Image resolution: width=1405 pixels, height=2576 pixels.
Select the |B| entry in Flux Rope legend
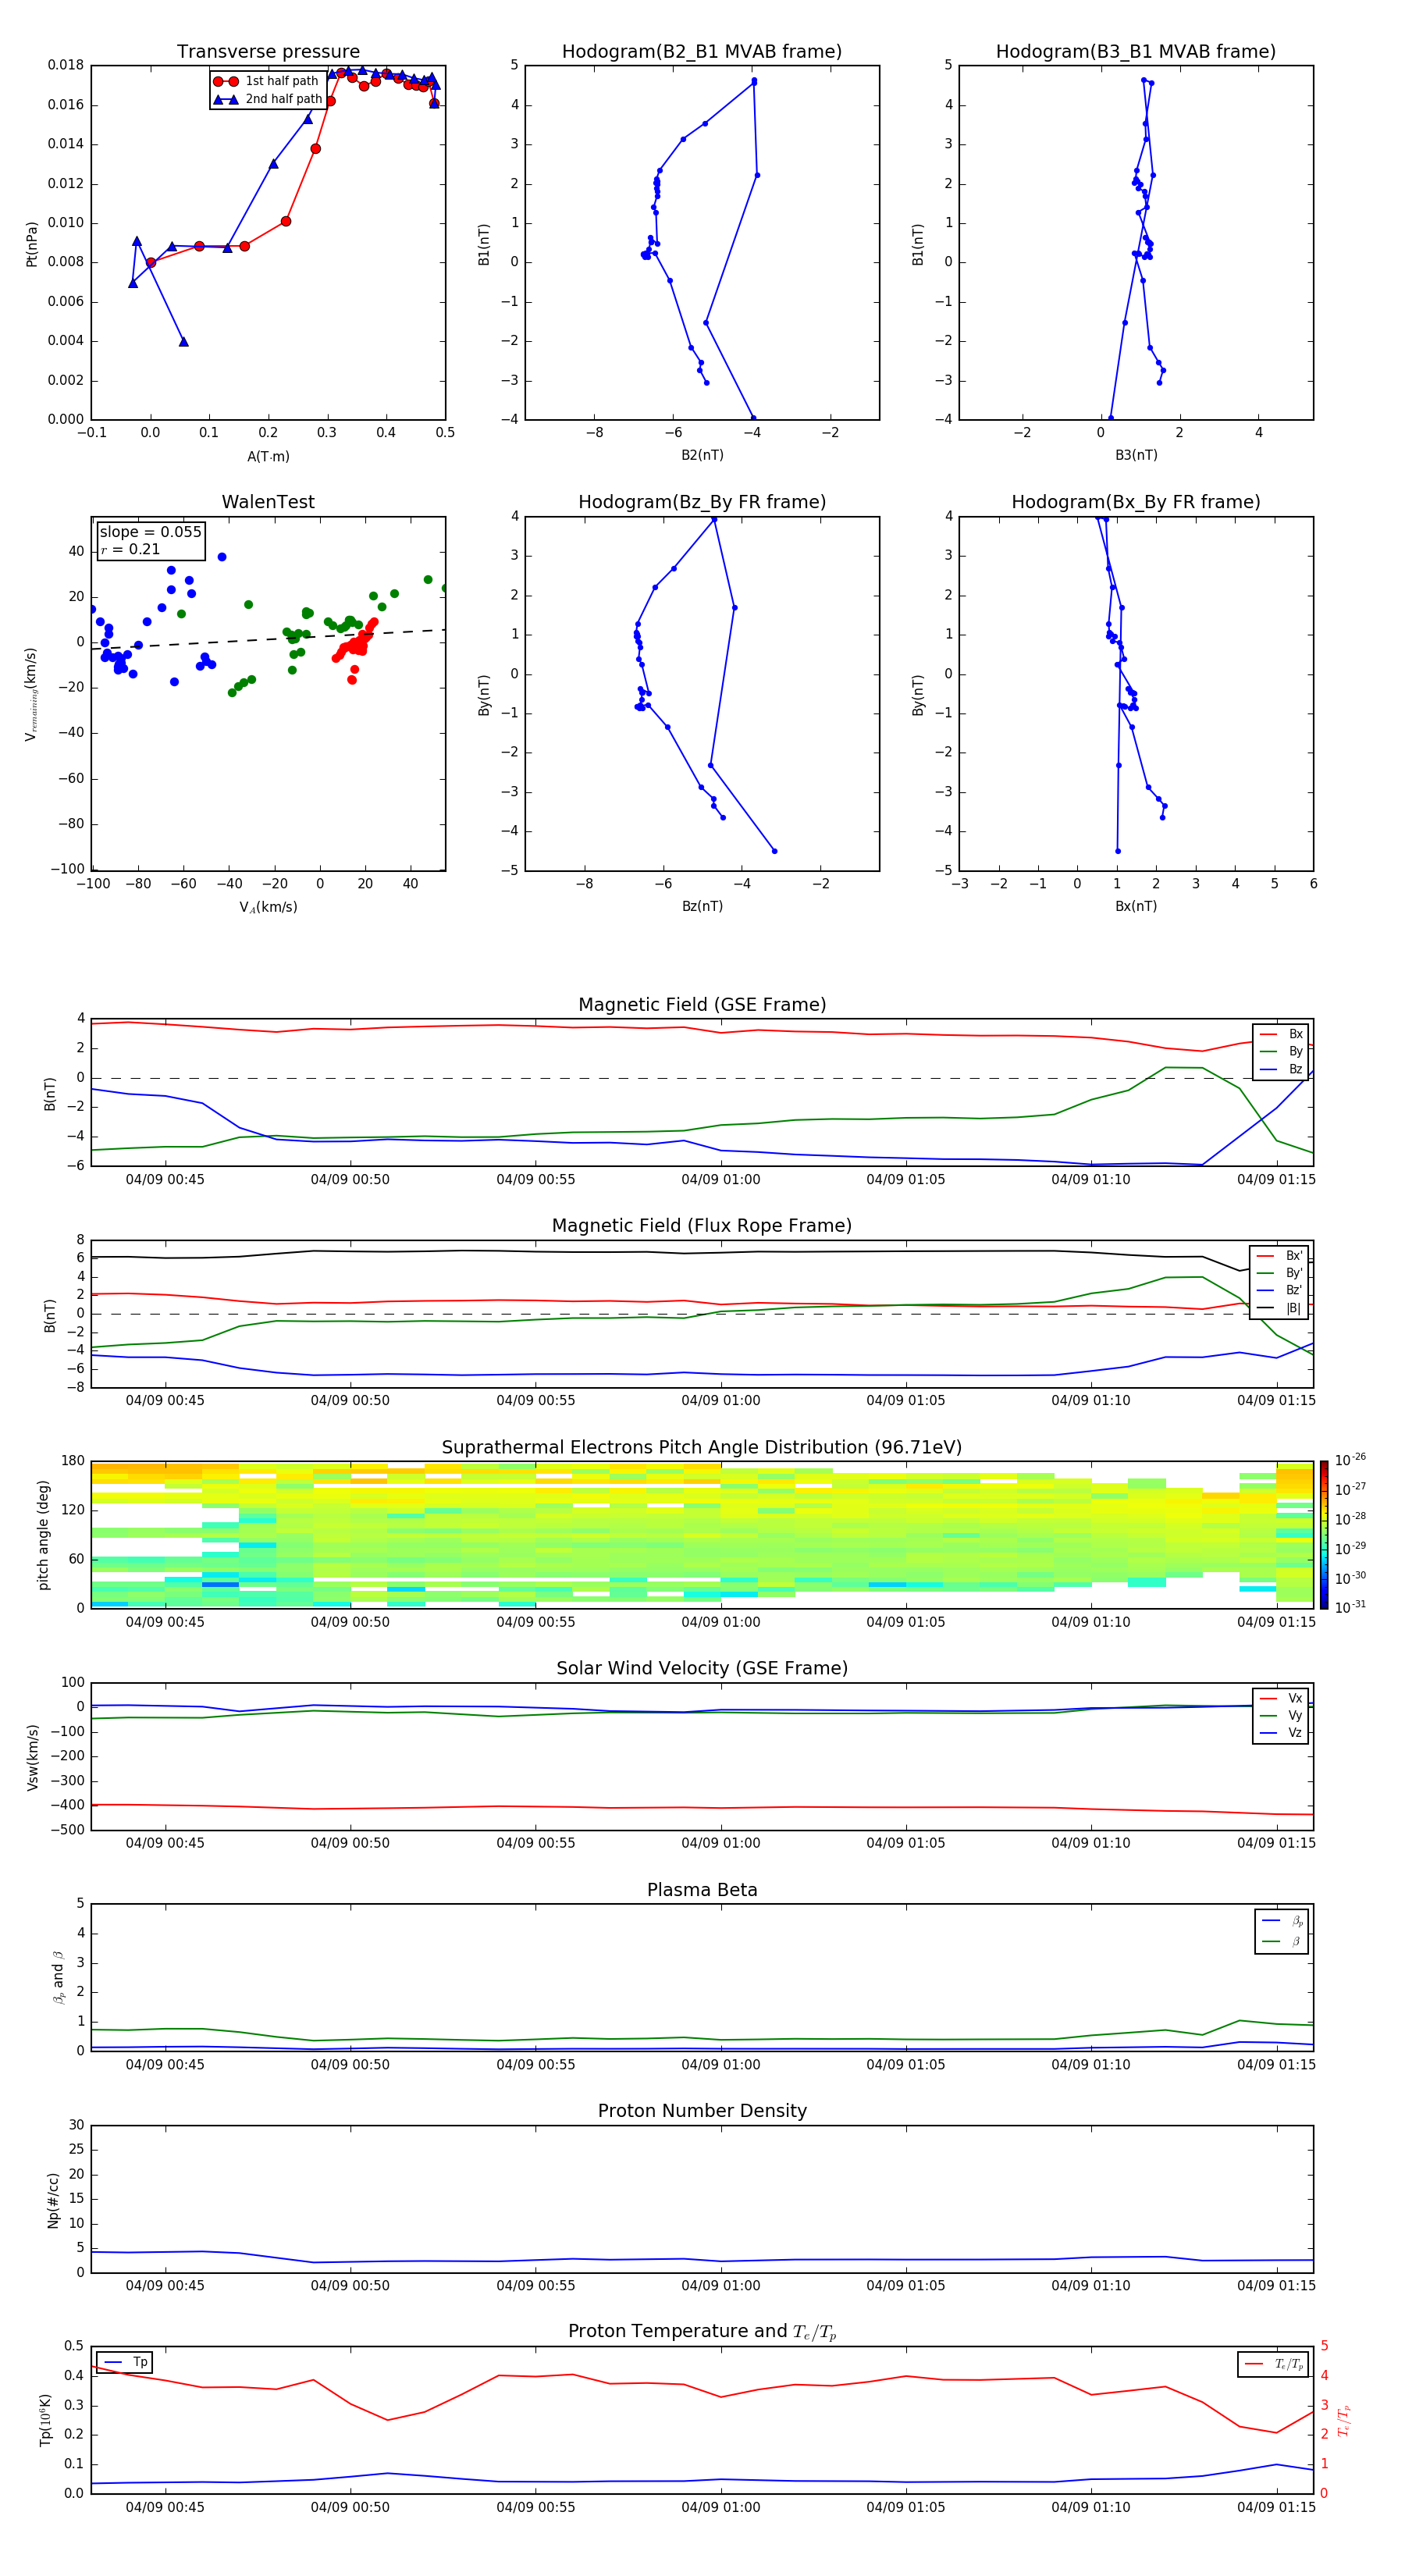coord(1279,1308)
